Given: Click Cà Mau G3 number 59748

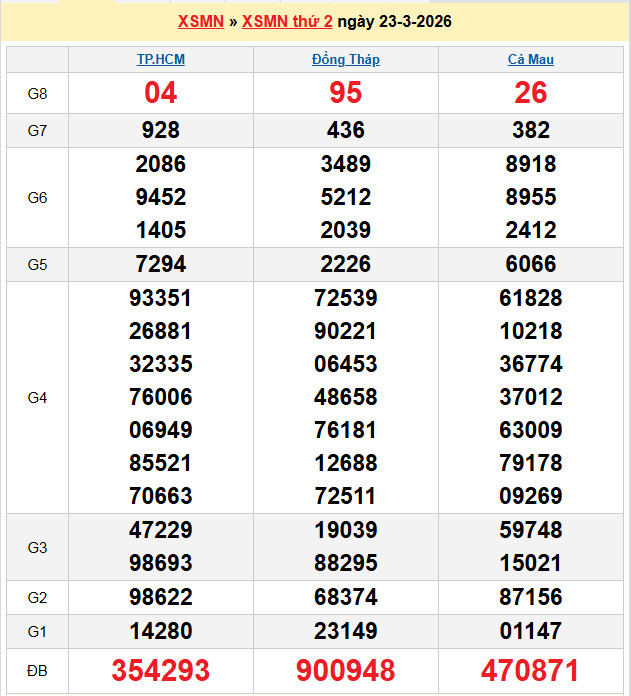Looking at the screenshot, I should click(x=531, y=530).
